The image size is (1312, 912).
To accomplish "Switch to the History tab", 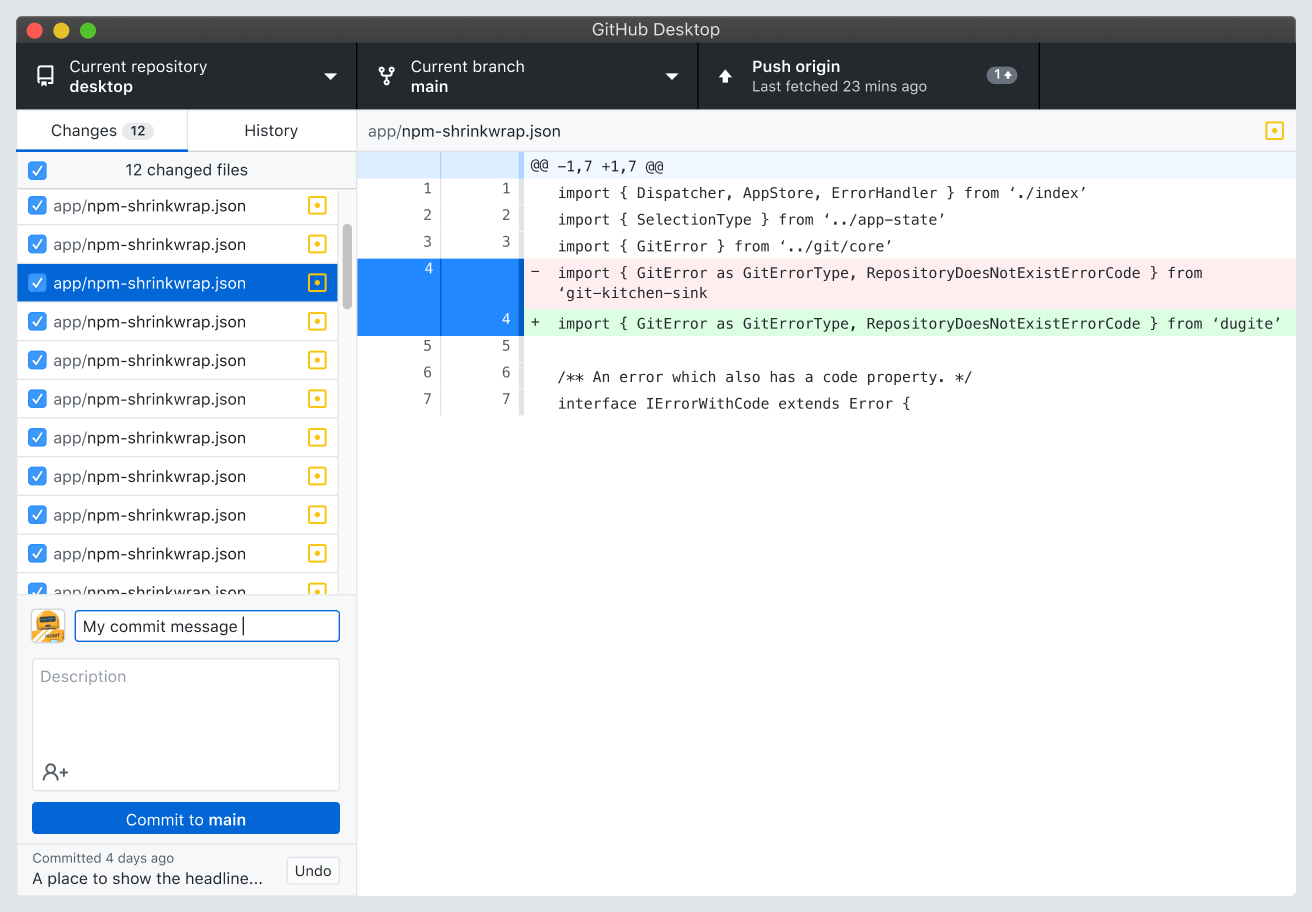I will click(271, 131).
